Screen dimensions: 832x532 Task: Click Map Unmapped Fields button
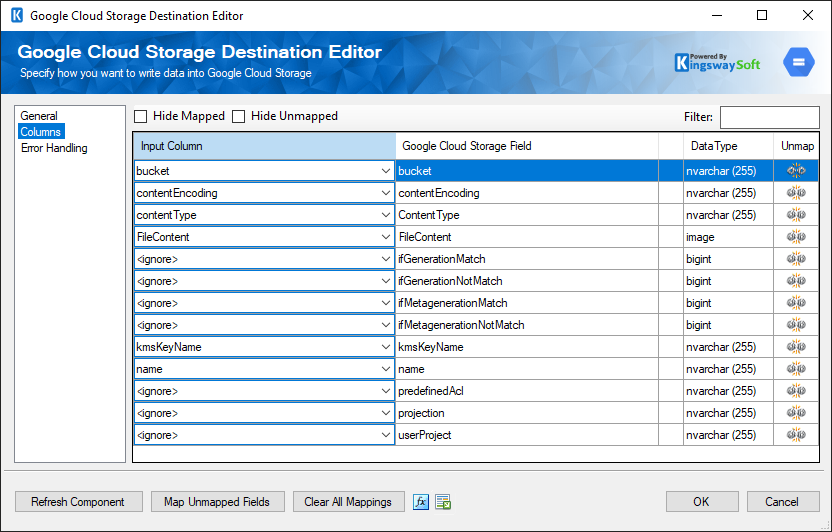pos(218,502)
